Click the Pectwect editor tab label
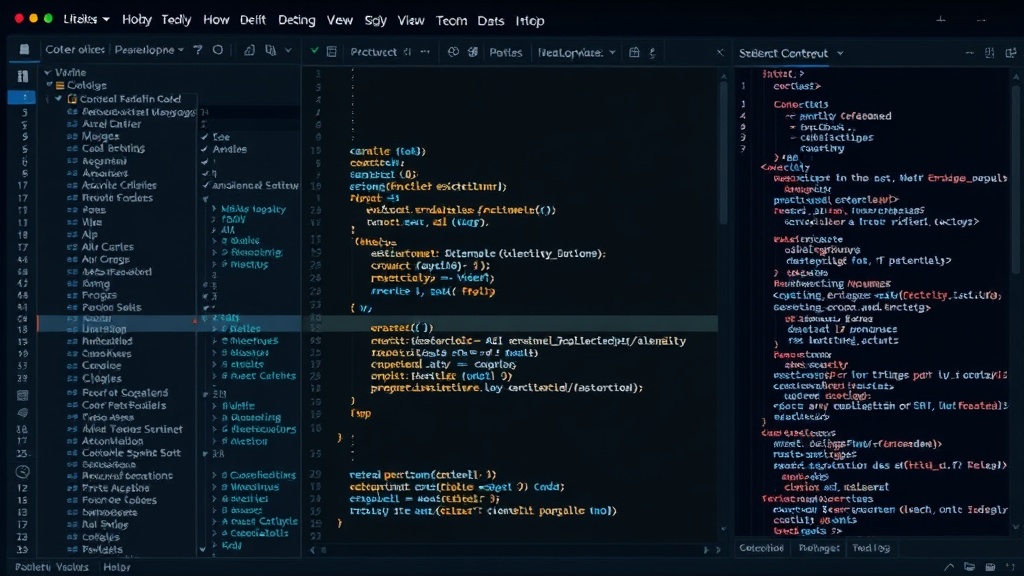 click(x=373, y=52)
